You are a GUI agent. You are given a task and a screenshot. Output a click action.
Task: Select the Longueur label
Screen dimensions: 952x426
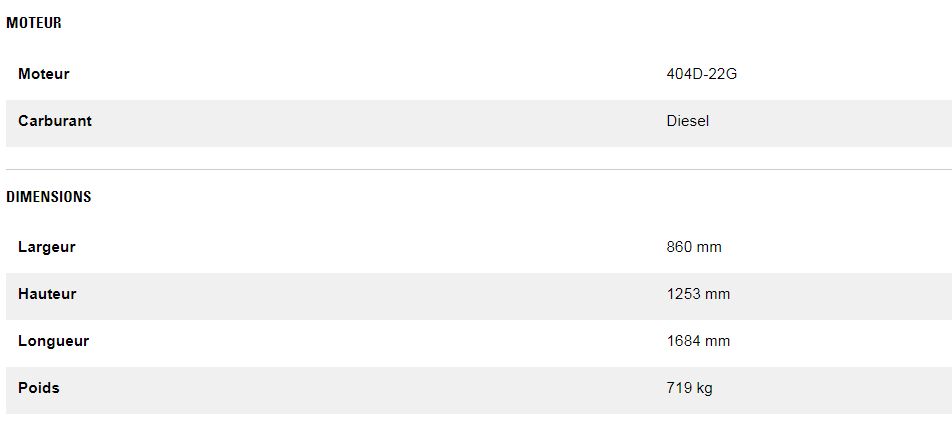coord(54,341)
